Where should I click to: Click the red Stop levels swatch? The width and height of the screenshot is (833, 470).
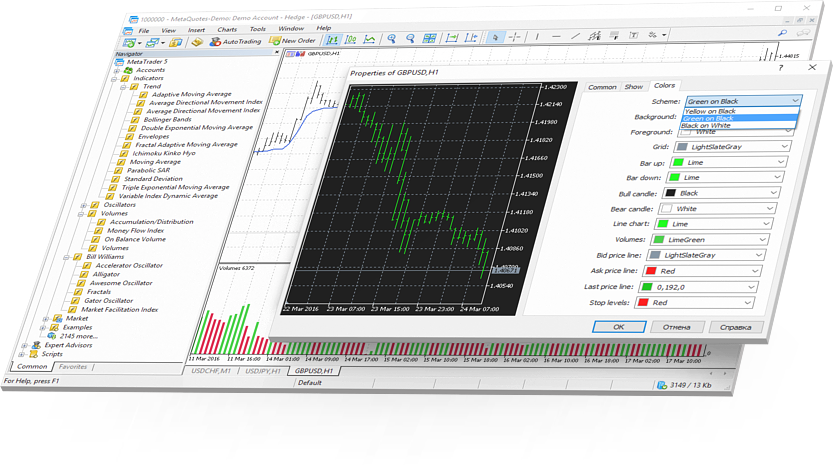click(x=643, y=302)
